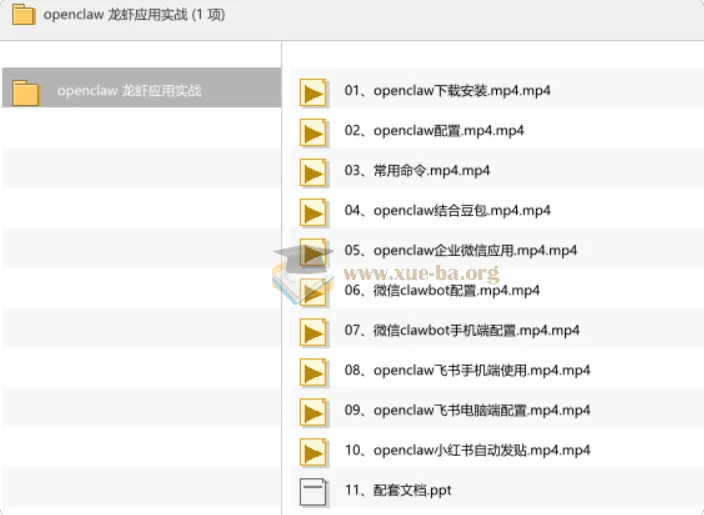Select file name 09、openclaw飞书电脑端配置.mp4.mp4

coord(467,410)
